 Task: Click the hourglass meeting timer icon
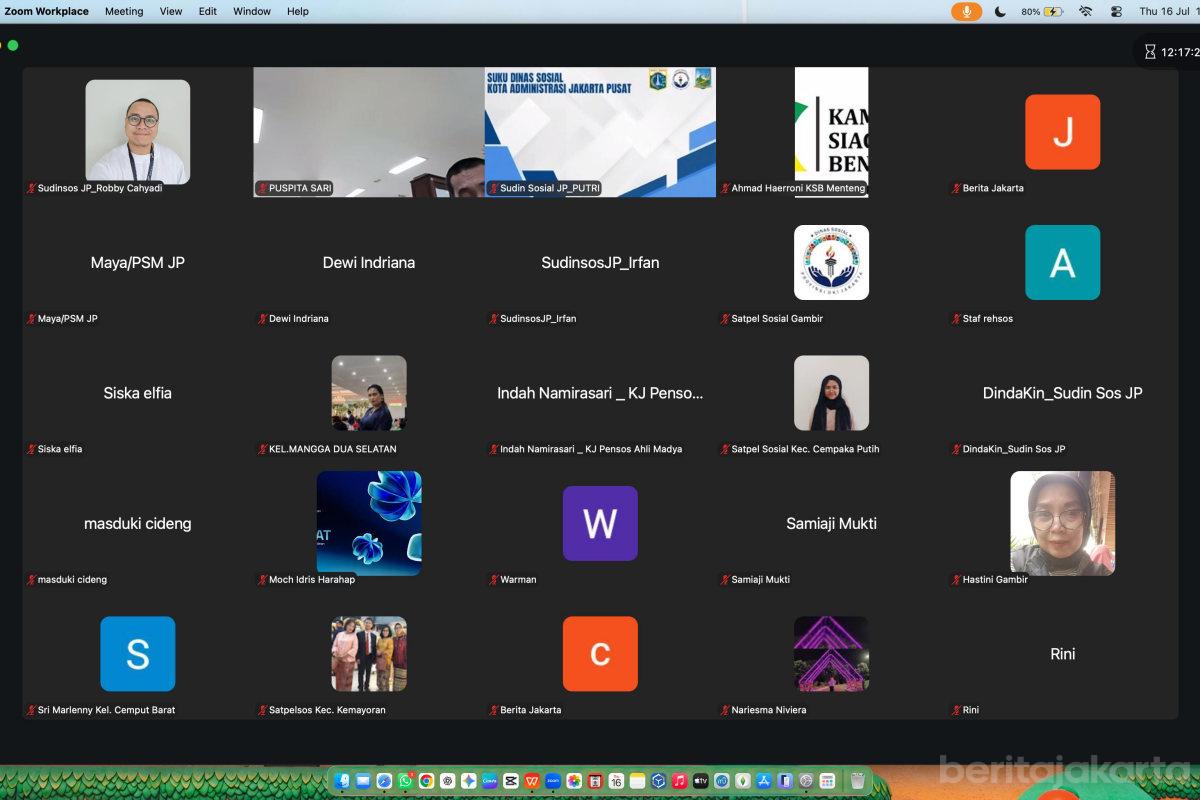[1151, 51]
